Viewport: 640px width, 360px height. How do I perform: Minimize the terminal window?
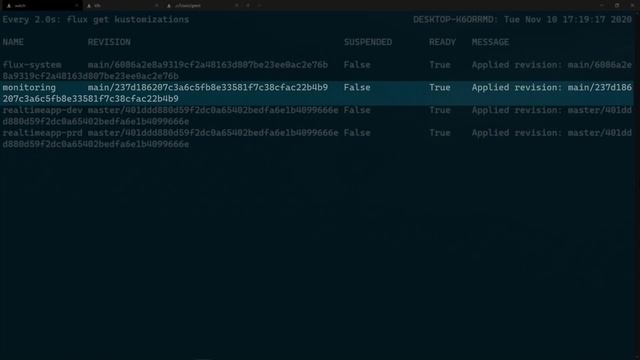602,5
